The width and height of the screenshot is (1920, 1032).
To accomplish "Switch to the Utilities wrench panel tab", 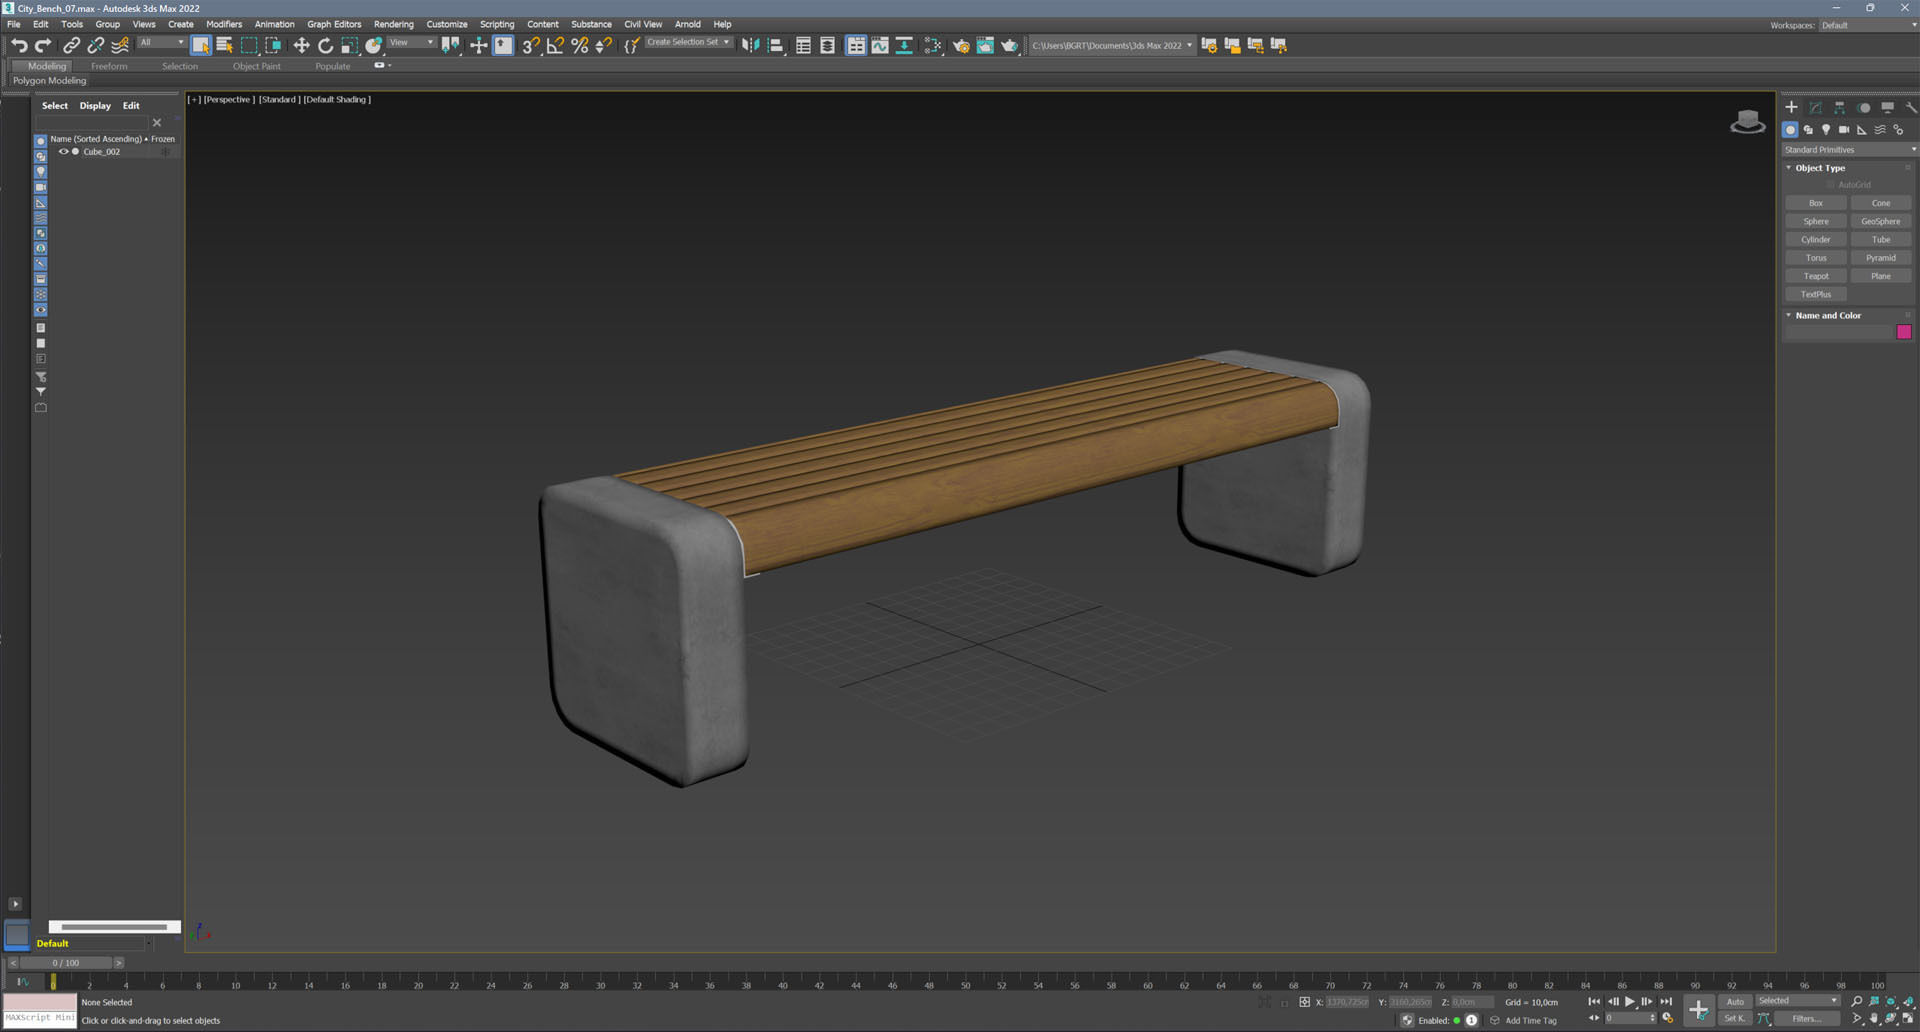I will point(1911,107).
